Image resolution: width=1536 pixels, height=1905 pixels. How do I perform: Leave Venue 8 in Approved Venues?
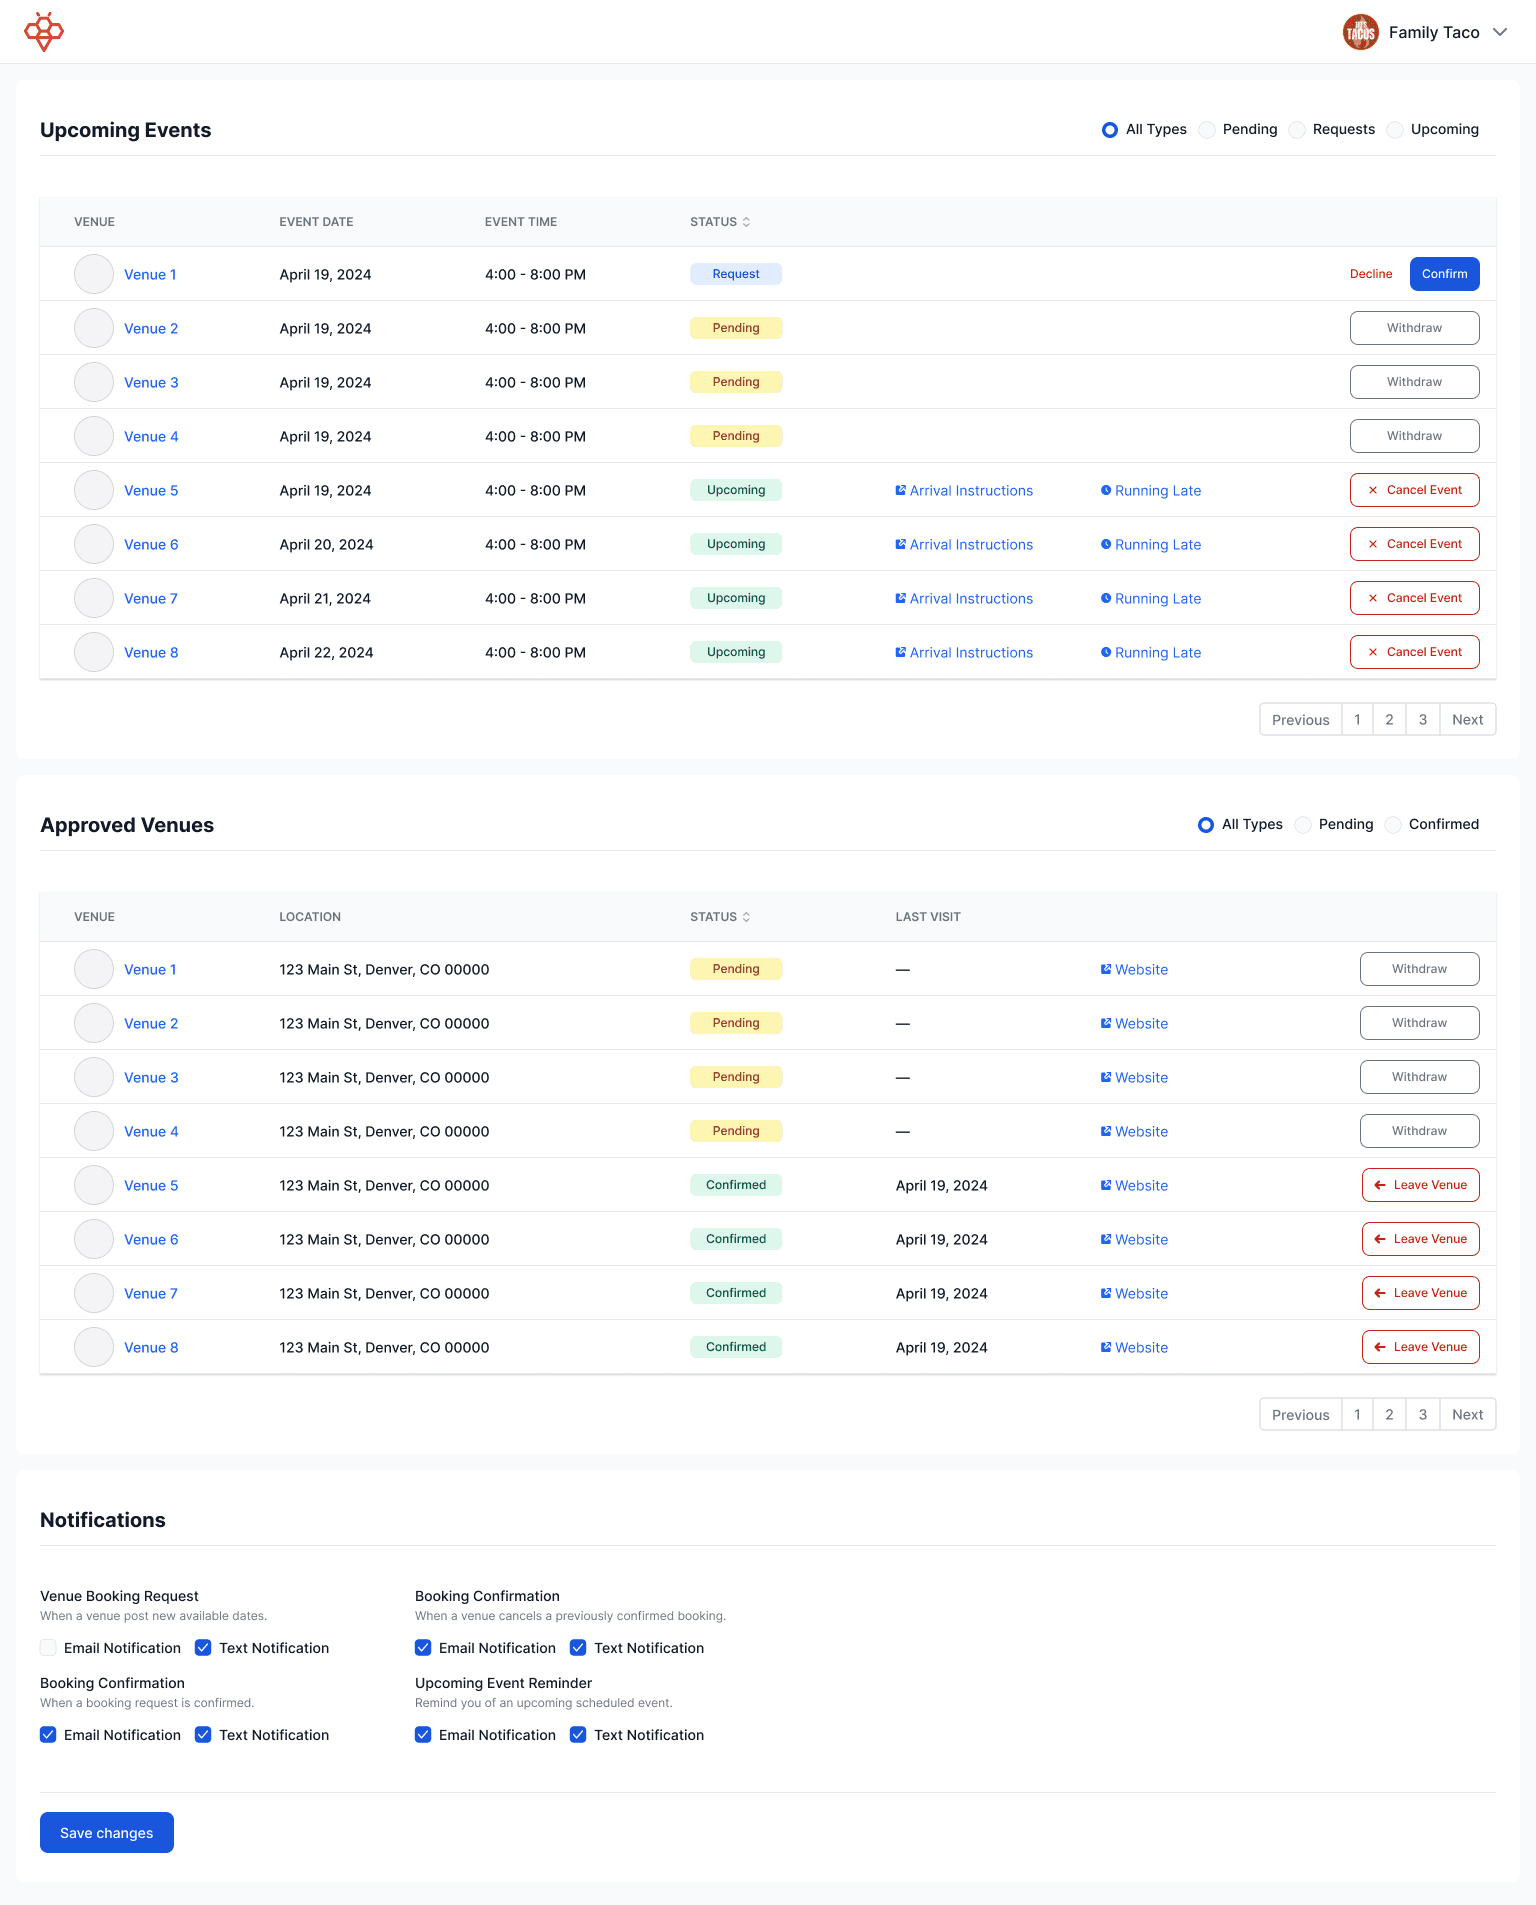pos(1421,1347)
